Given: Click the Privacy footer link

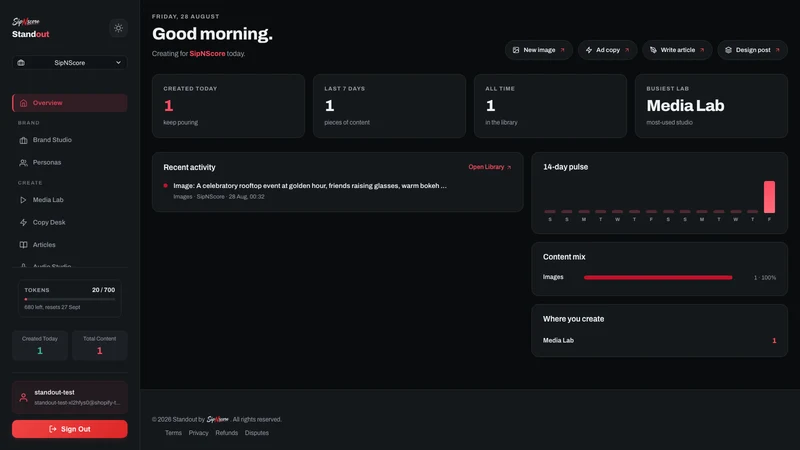Looking at the screenshot, I should [x=198, y=433].
